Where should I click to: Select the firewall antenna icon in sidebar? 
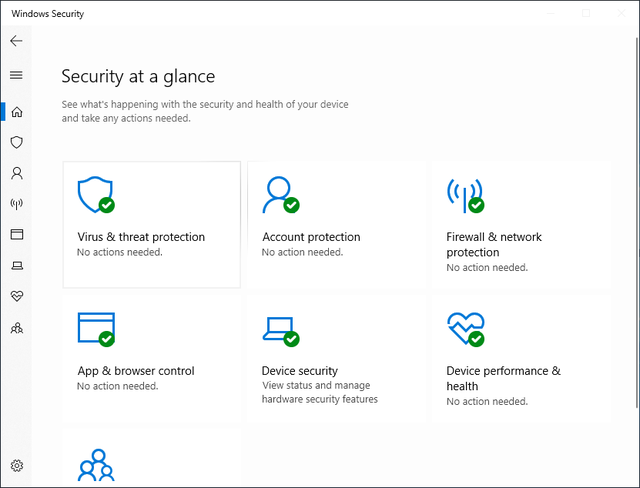16,204
